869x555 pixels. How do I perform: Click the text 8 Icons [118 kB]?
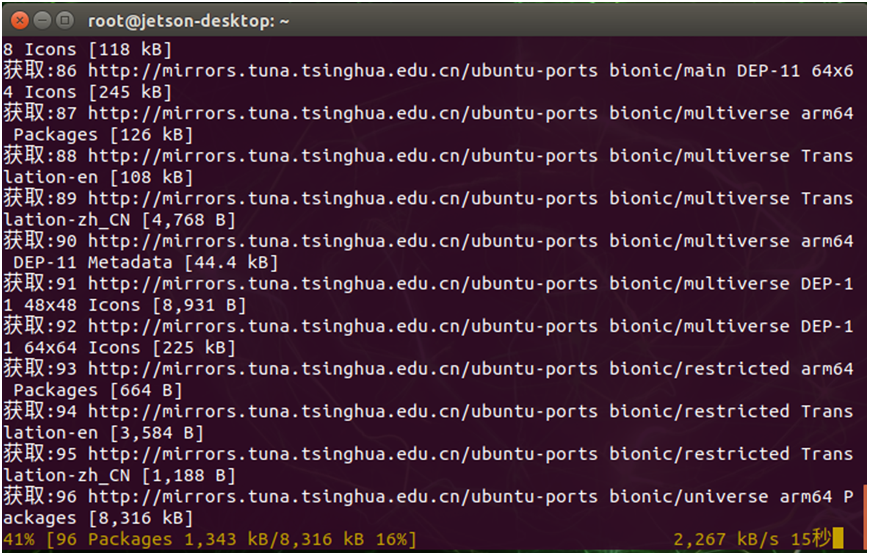pos(88,49)
